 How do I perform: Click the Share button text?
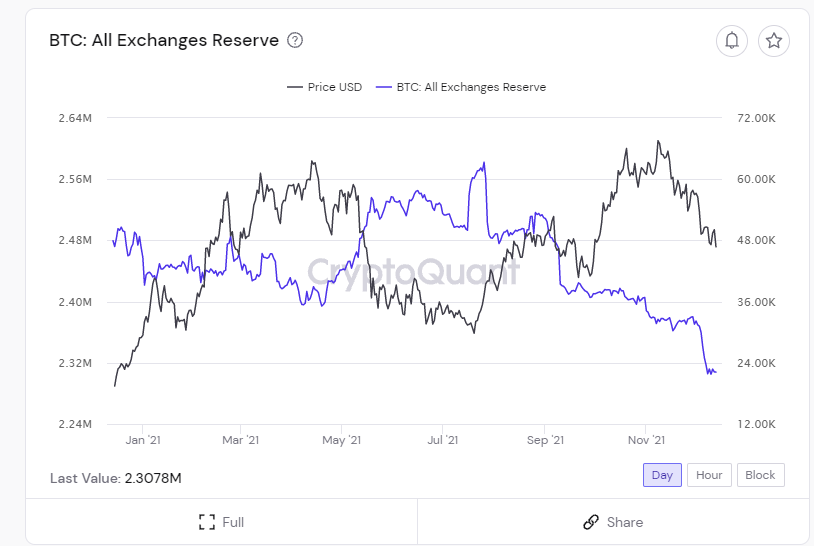[625, 522]
